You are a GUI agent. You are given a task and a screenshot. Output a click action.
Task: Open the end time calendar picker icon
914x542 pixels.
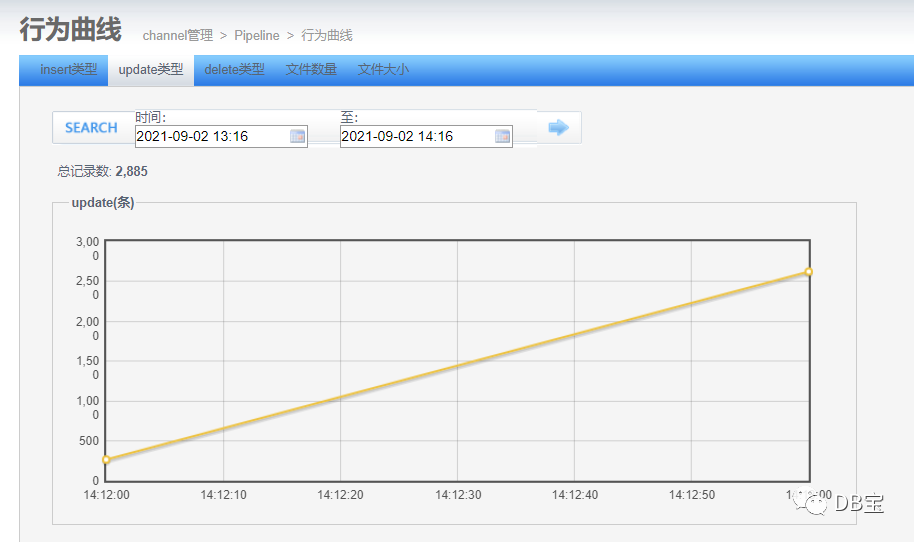point(502,136)
